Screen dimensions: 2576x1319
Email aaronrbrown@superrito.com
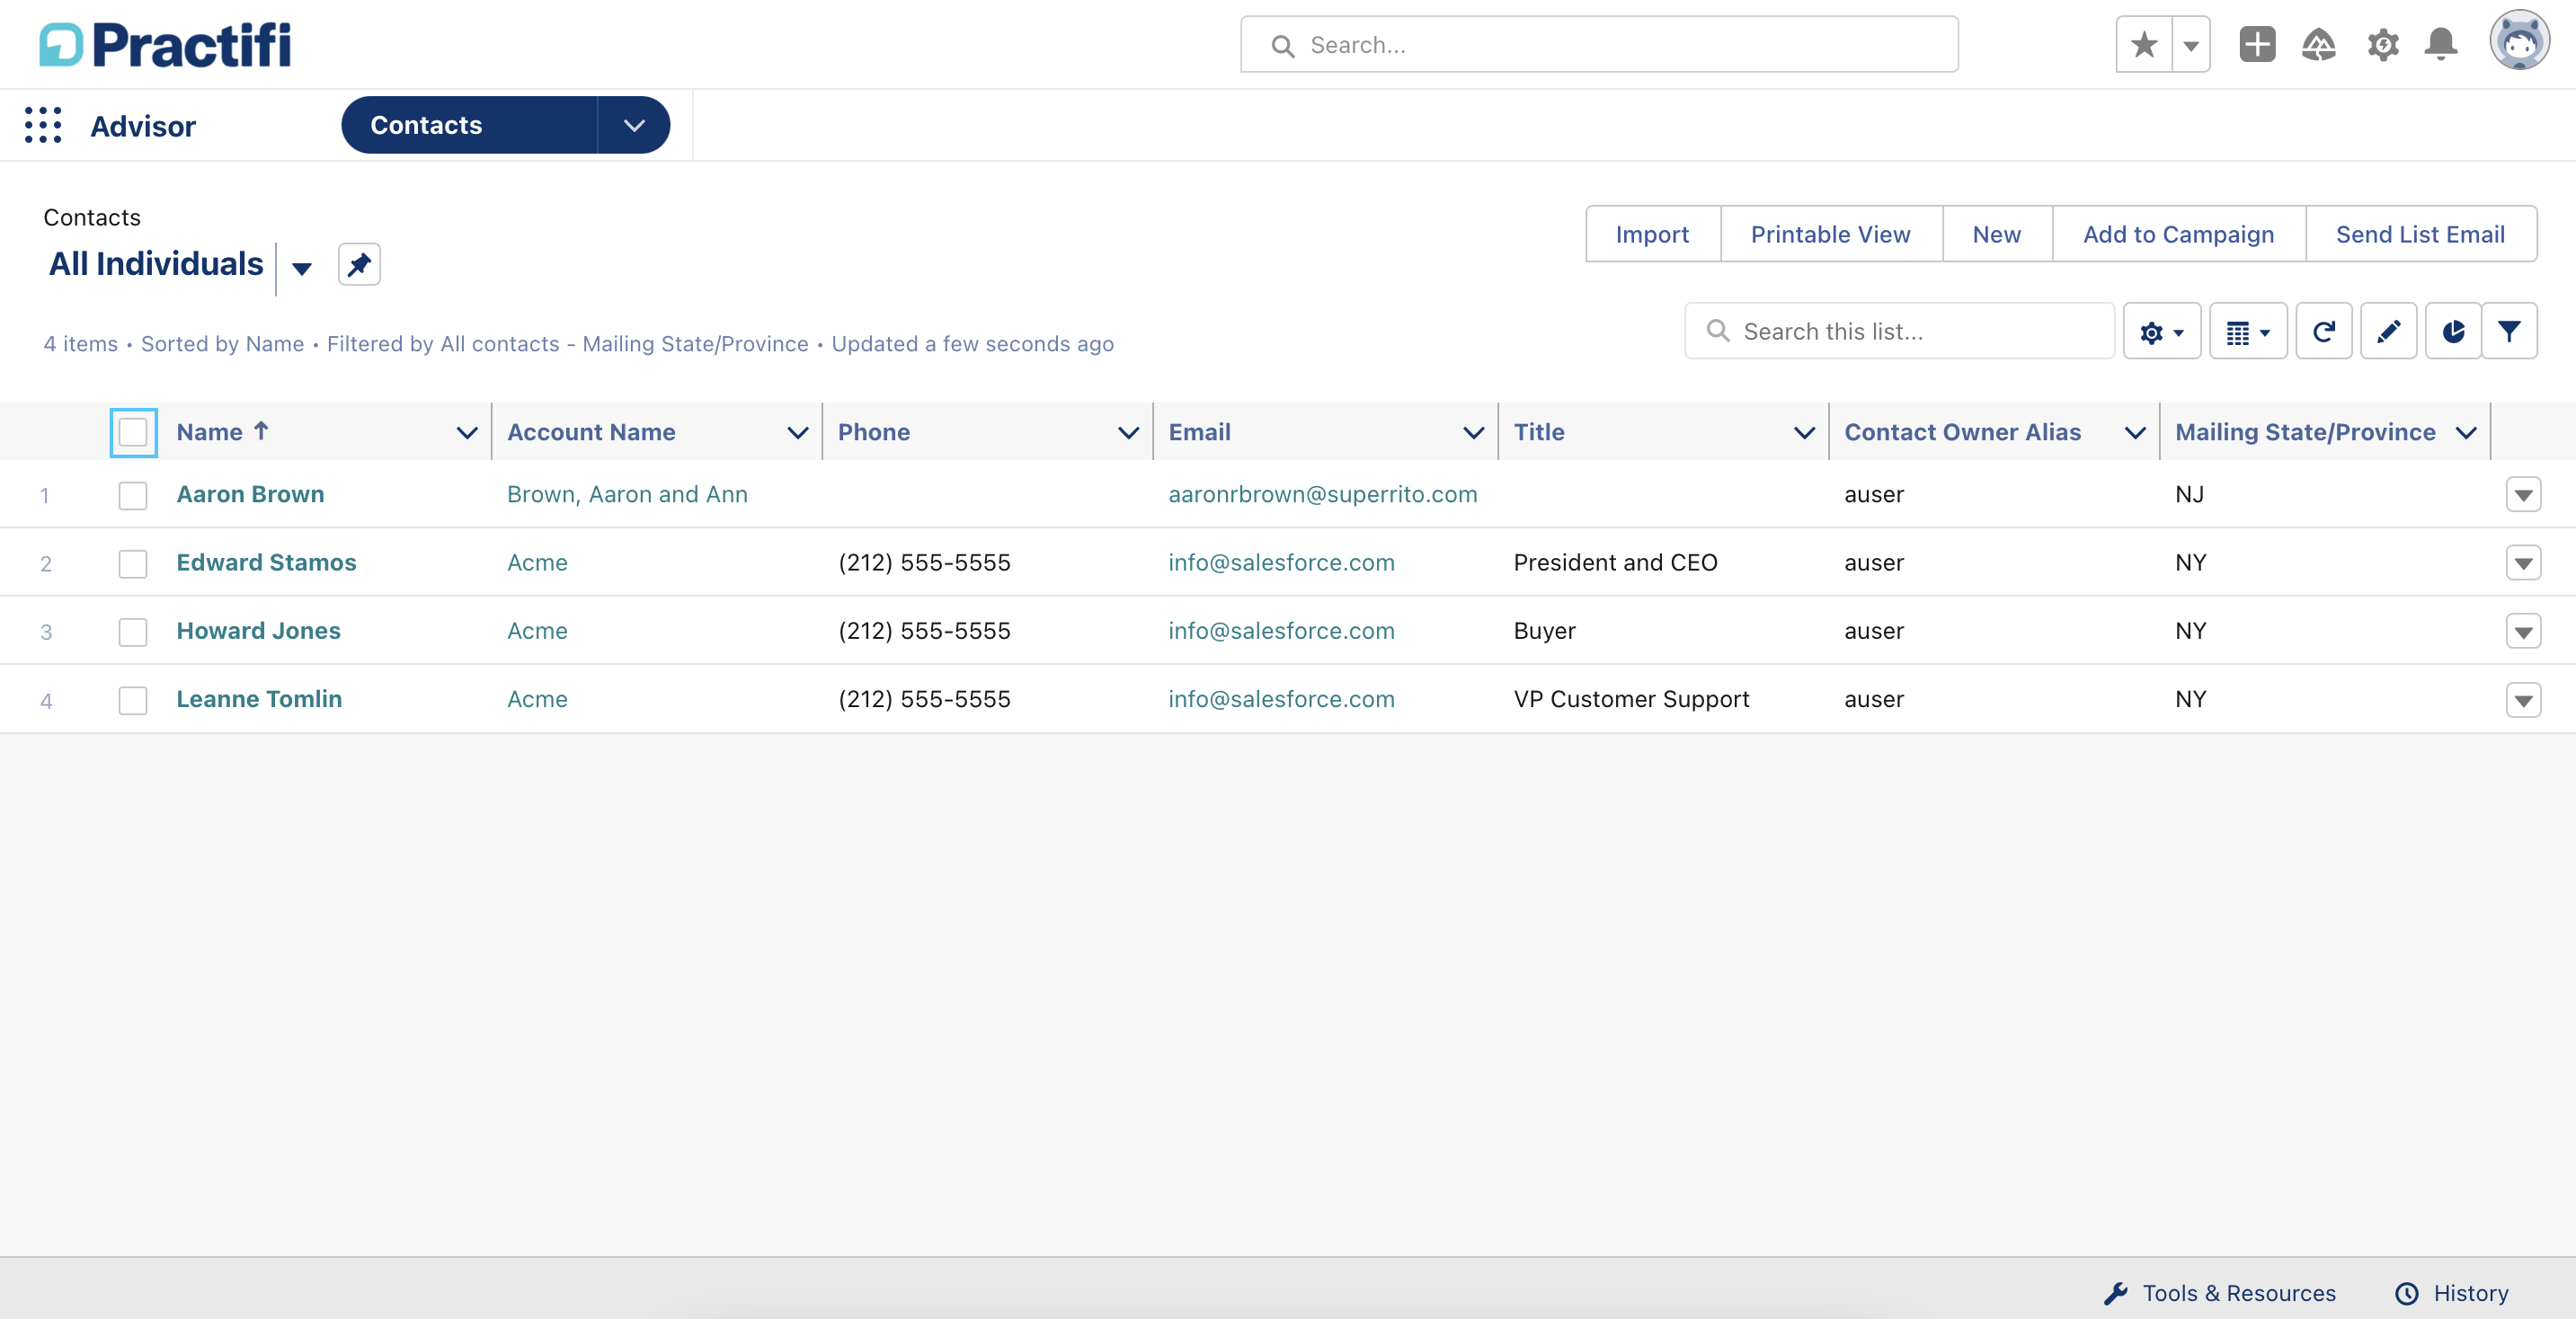(1322, 494)
